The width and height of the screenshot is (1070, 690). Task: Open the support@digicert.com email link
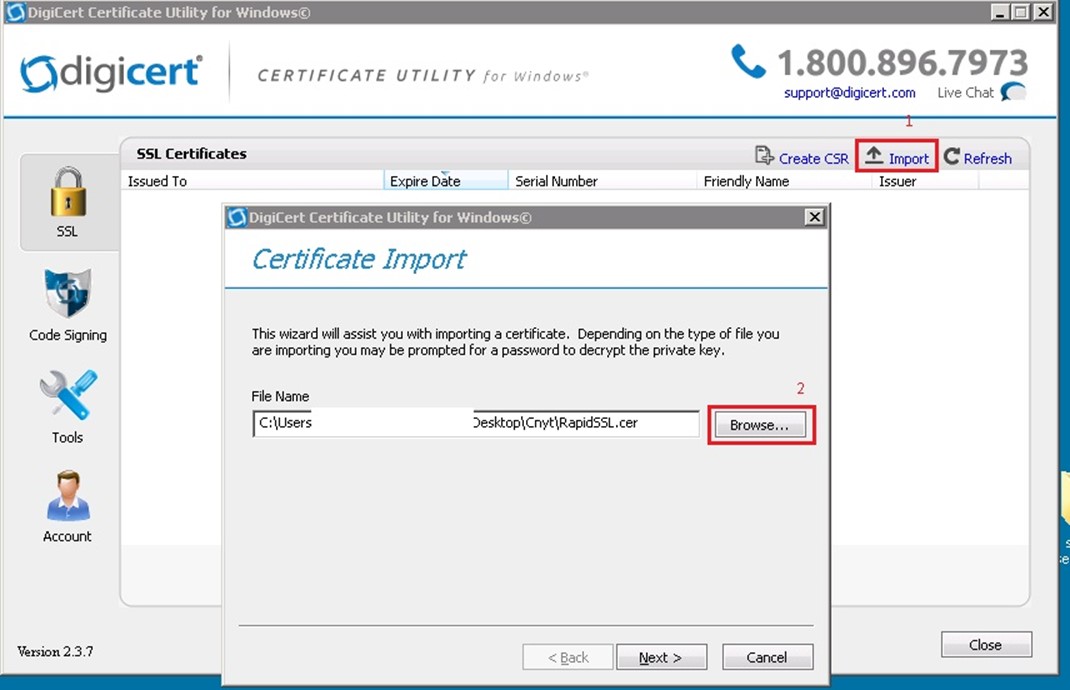tap(850, 92)
